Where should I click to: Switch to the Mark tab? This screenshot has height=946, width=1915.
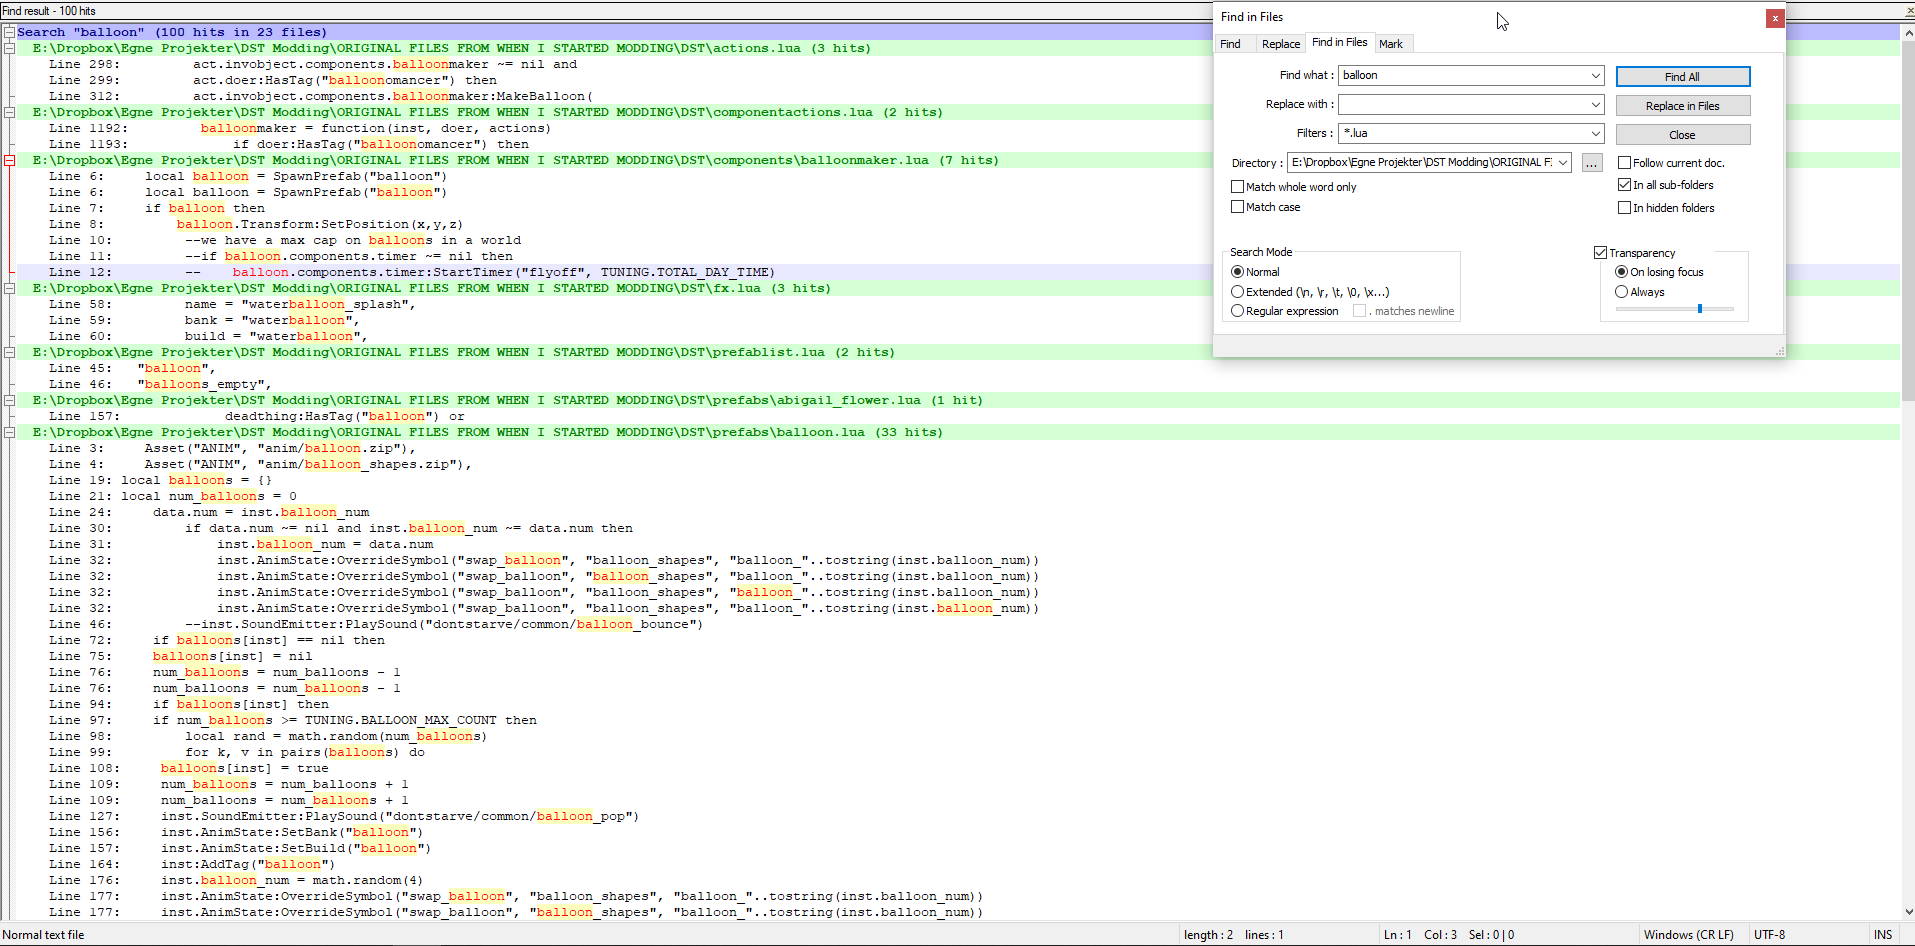[1390, 44]
